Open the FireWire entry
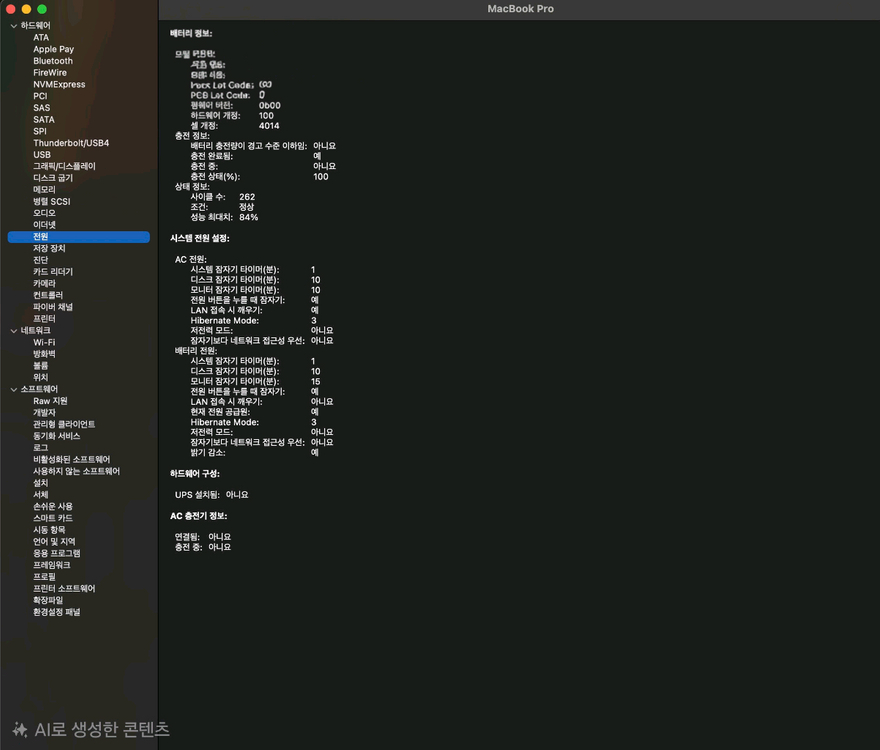The image size is (880, 750). coord(50,73)
